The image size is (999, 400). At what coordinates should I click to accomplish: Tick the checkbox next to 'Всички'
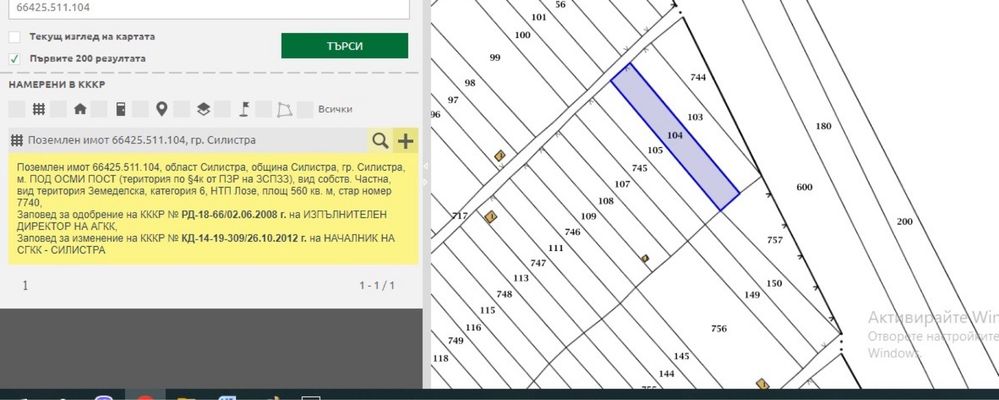tap(305, 109)
